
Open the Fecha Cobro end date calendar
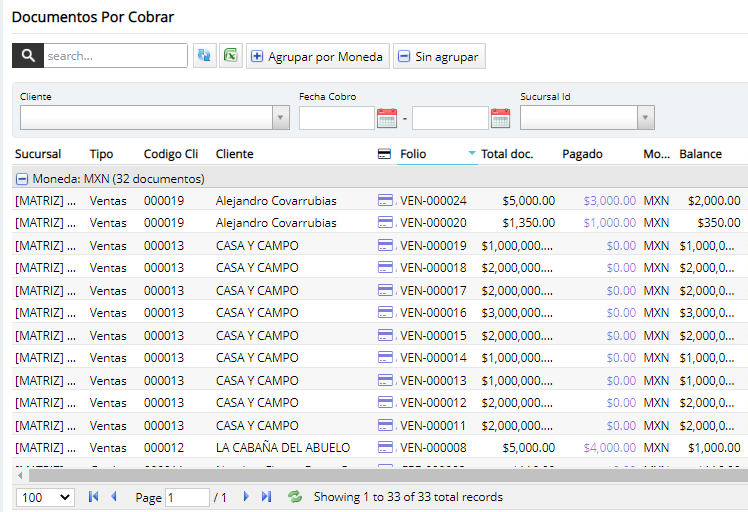click(x=500, y=118)
